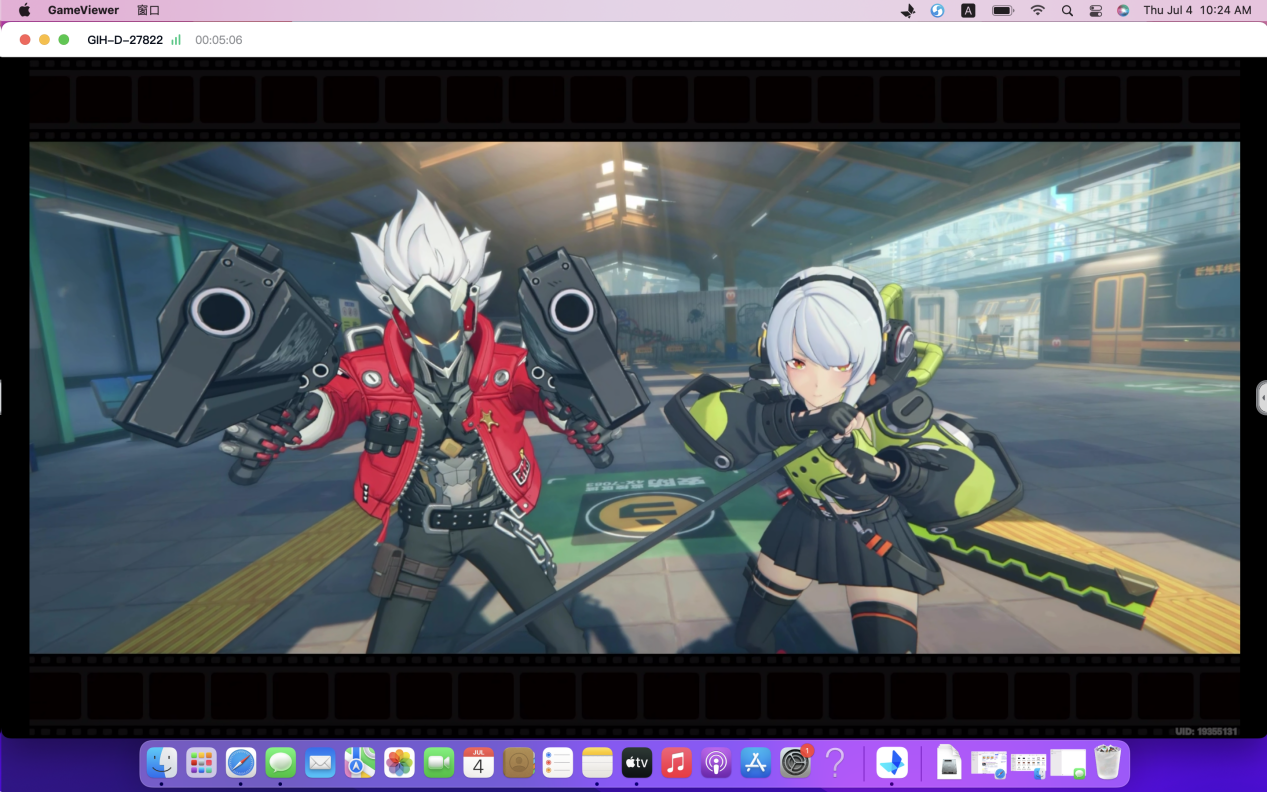Open the input source 'A' menu
The width and height of the screenshot is (1267, 792).
coord(968,10)
